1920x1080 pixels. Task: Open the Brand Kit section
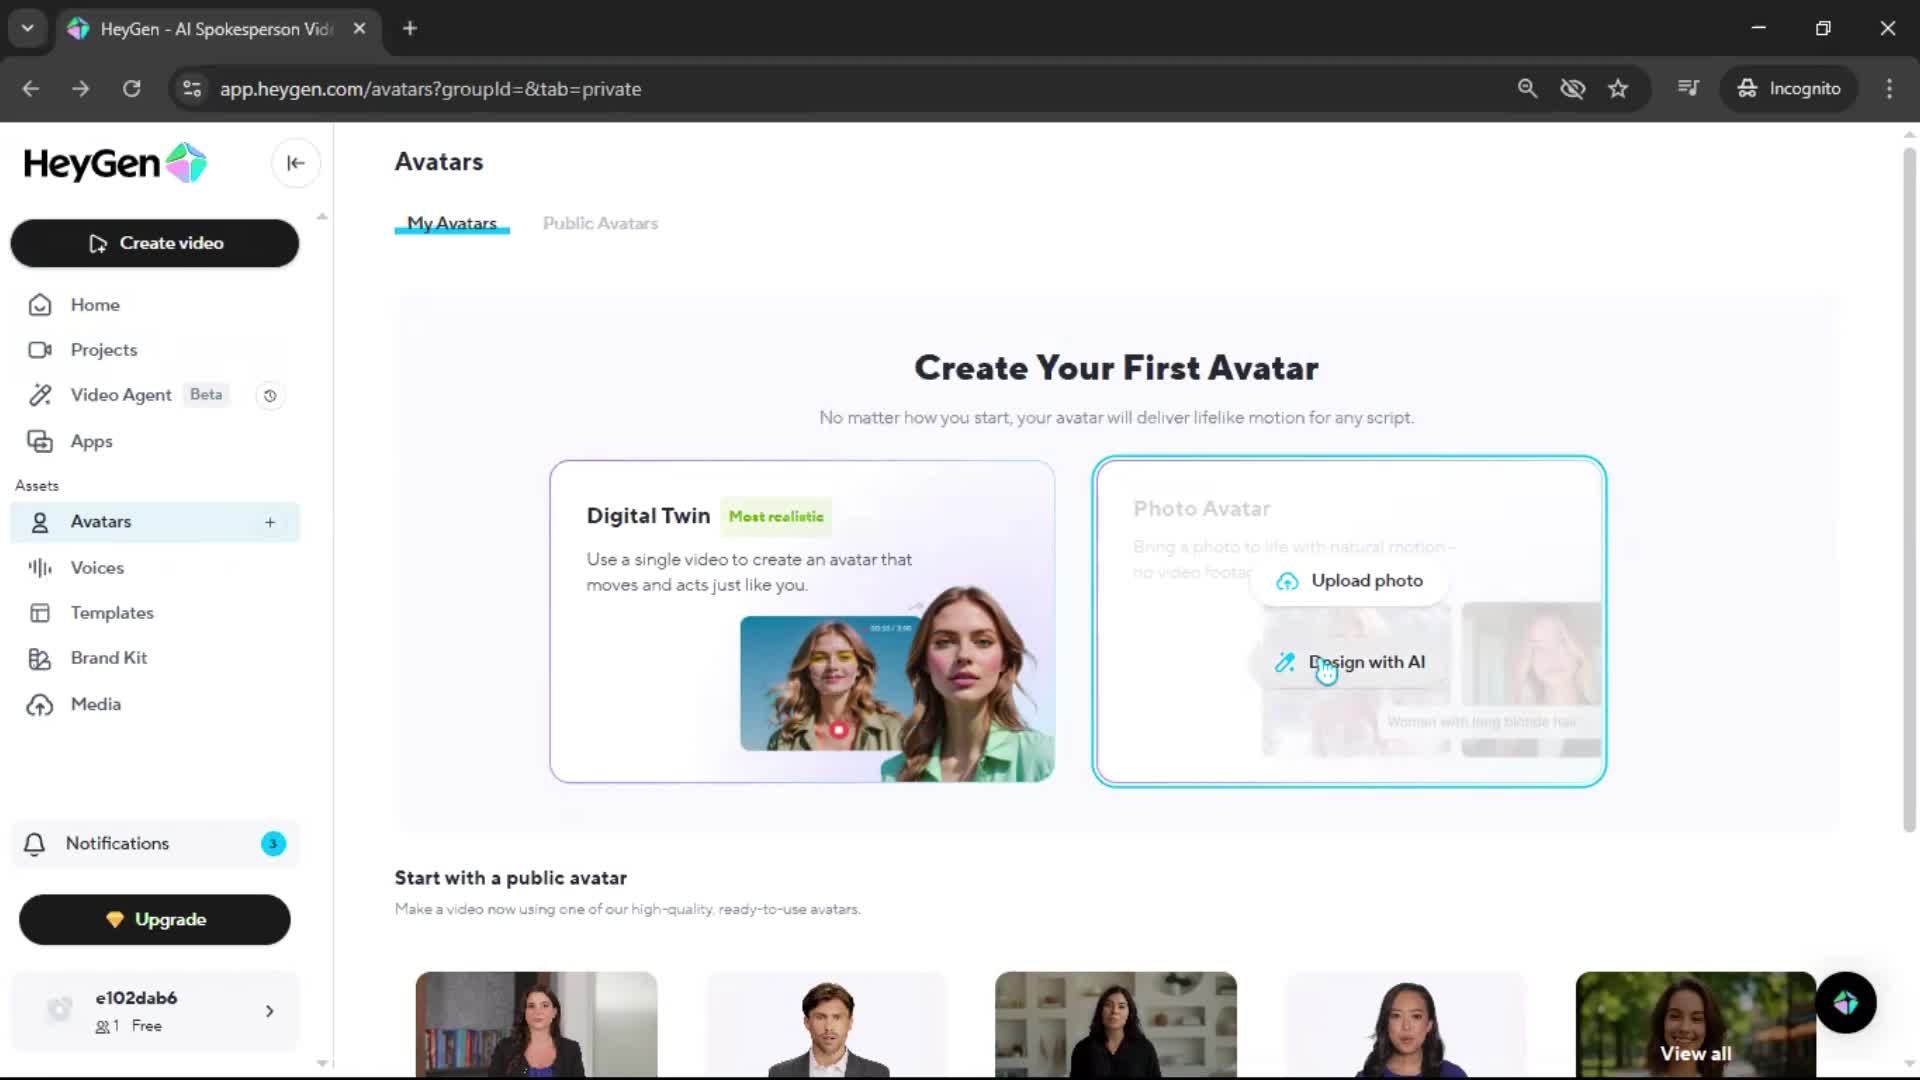point(108,658)
